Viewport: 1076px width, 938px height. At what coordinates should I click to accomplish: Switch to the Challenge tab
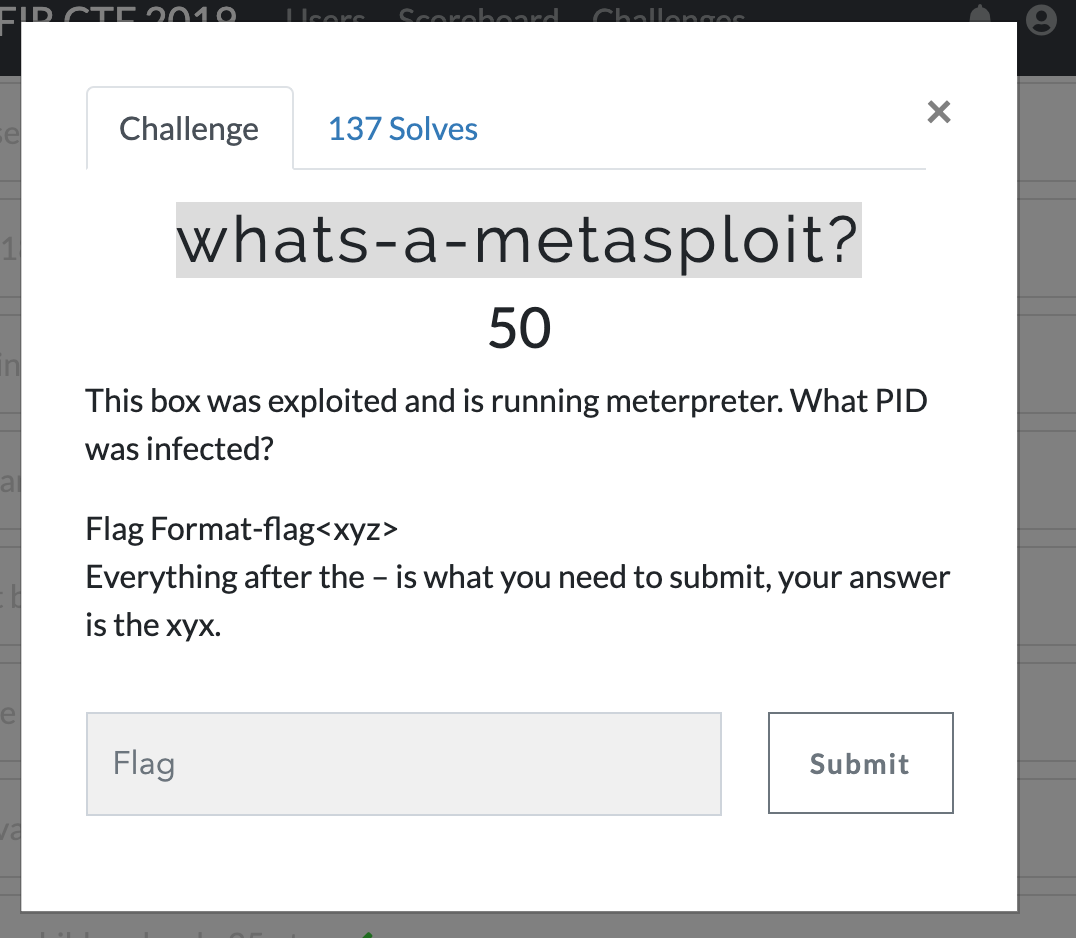tap(189, 128)
